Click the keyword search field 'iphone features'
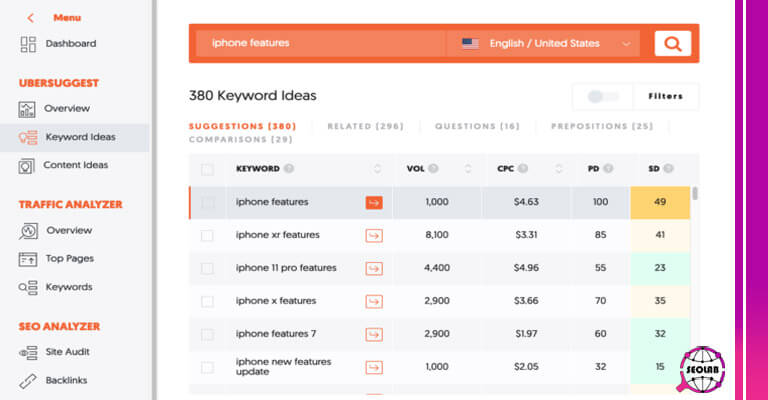This screenshot has width=768, height=400. (321, 44)
